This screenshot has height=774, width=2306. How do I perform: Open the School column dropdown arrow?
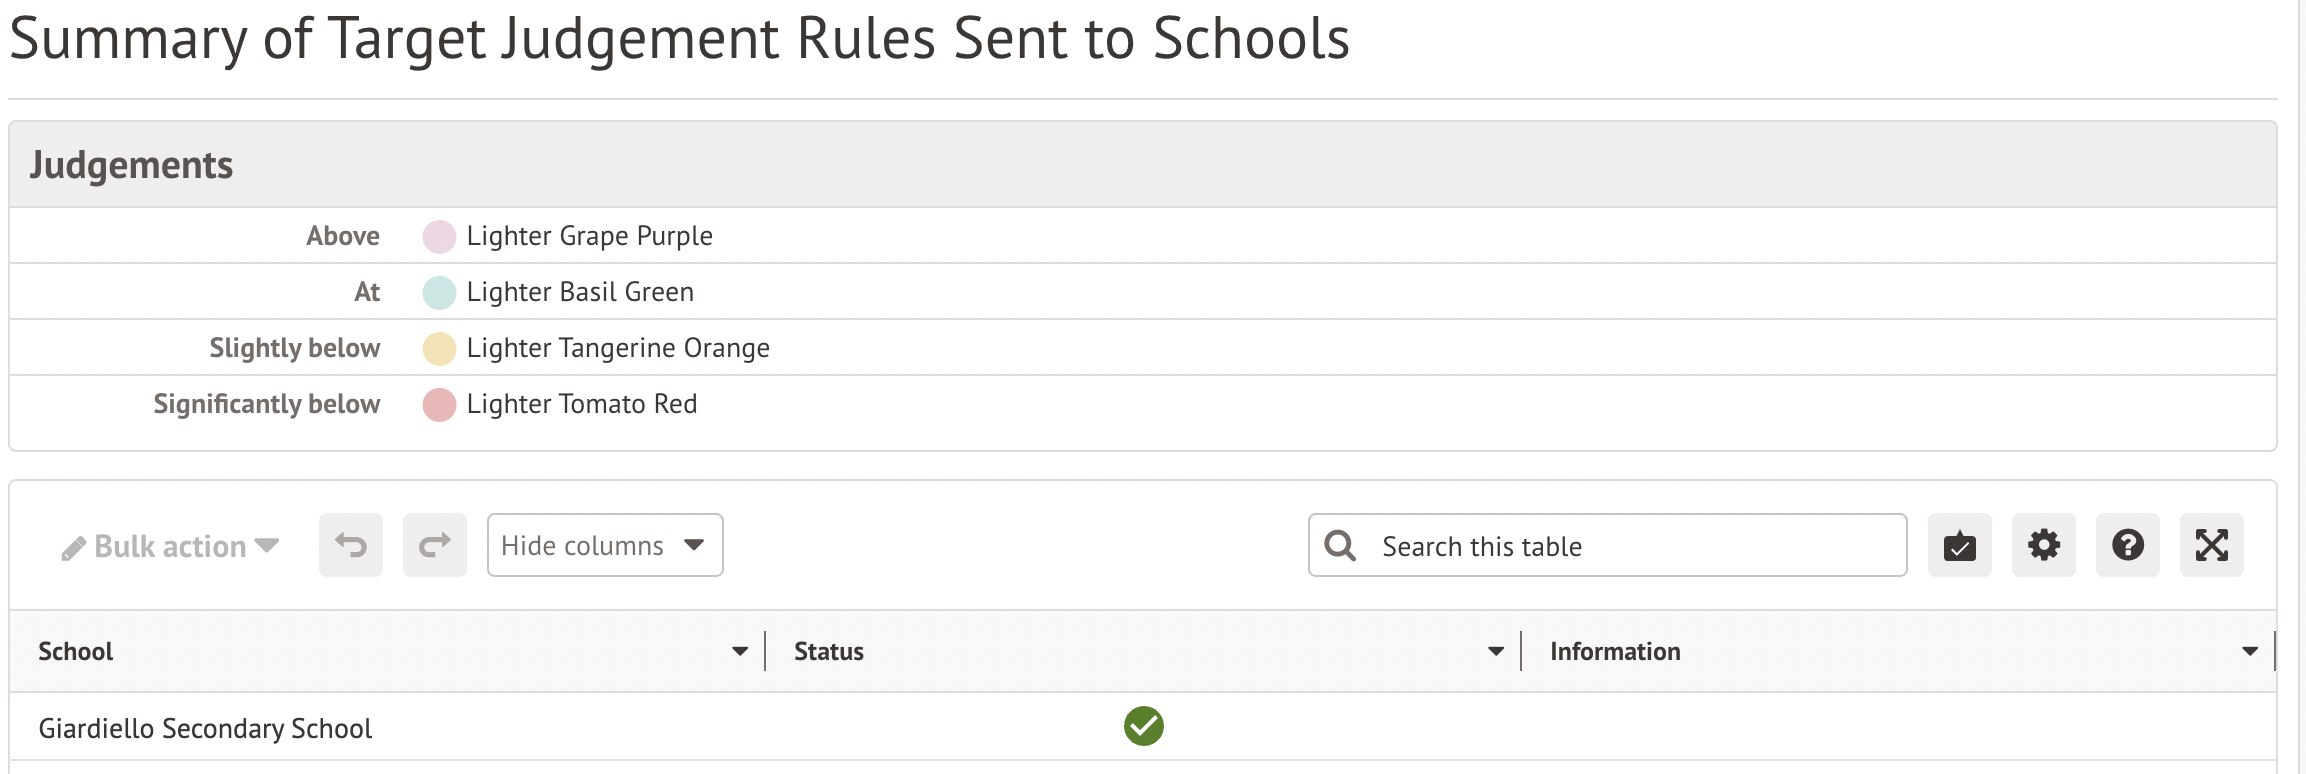tap(740, 651)
